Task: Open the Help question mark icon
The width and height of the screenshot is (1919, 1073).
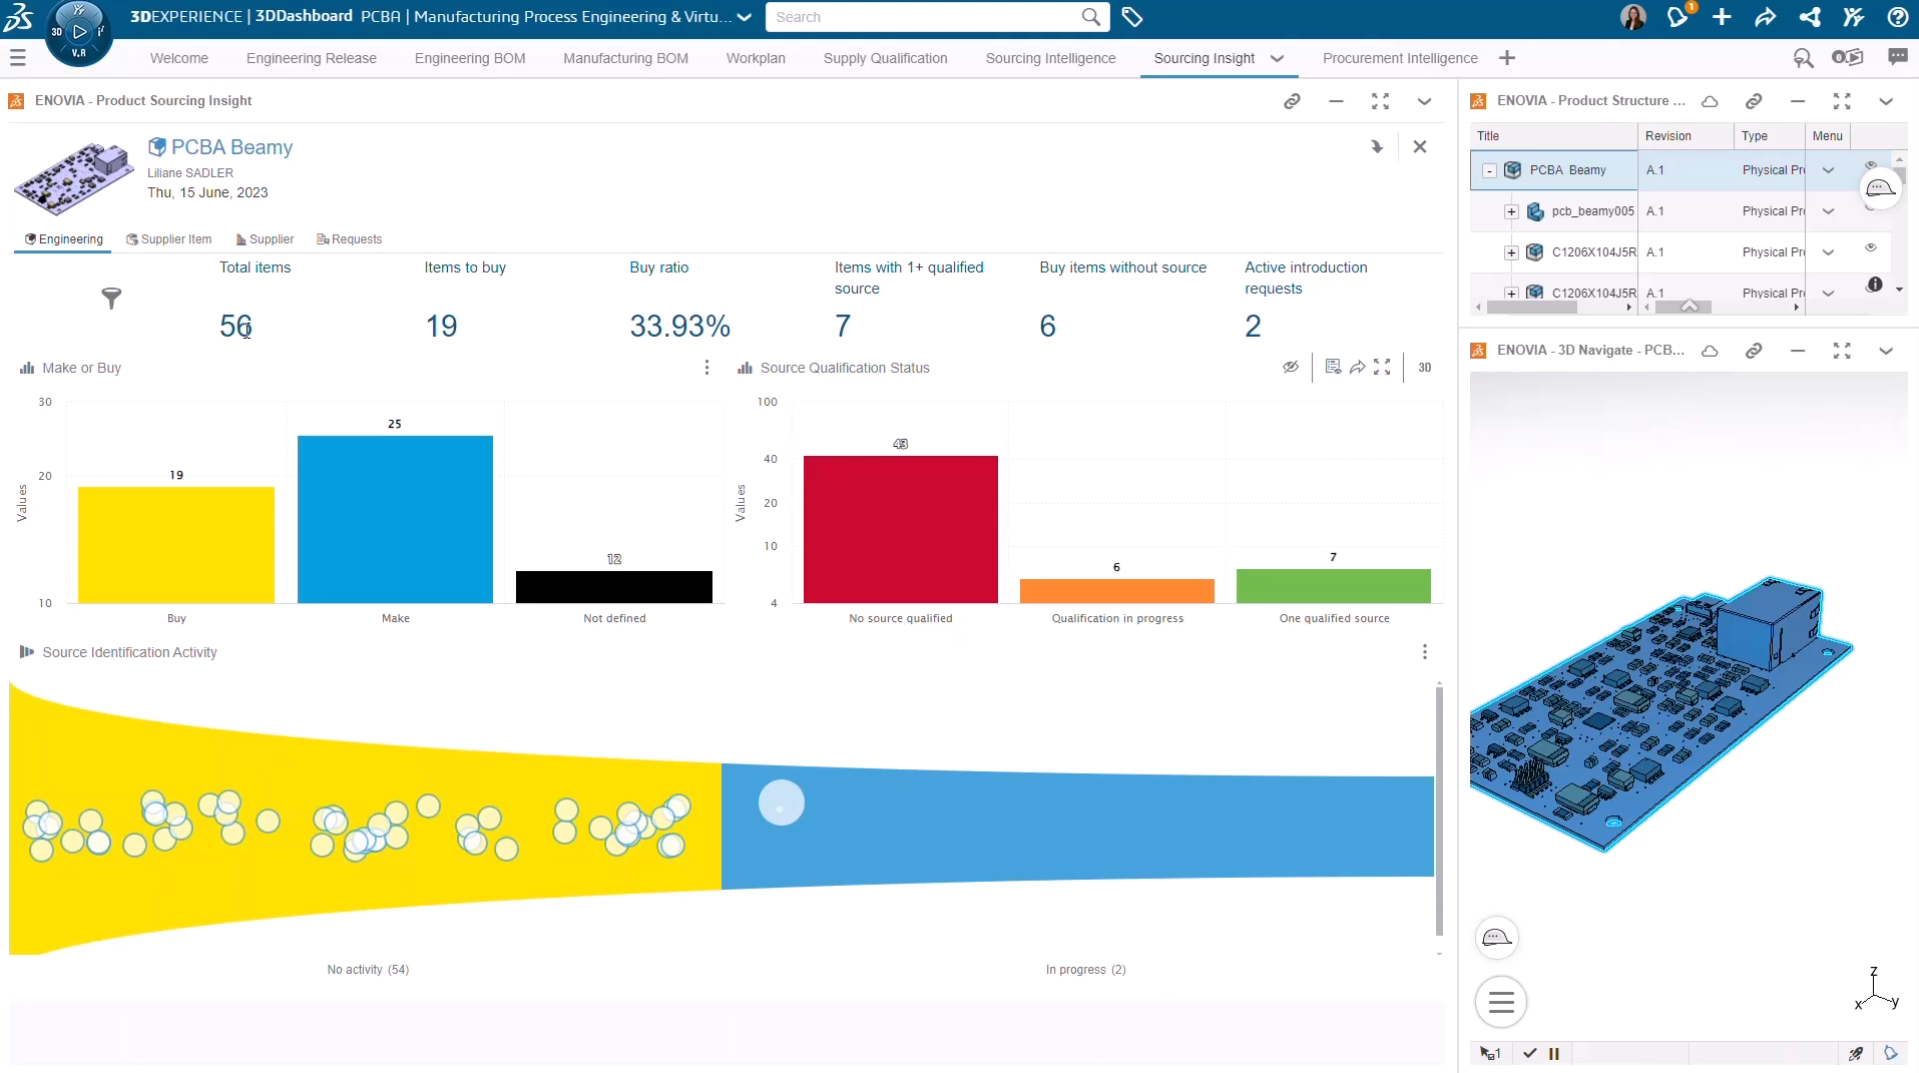Action: click(1897, 17)
